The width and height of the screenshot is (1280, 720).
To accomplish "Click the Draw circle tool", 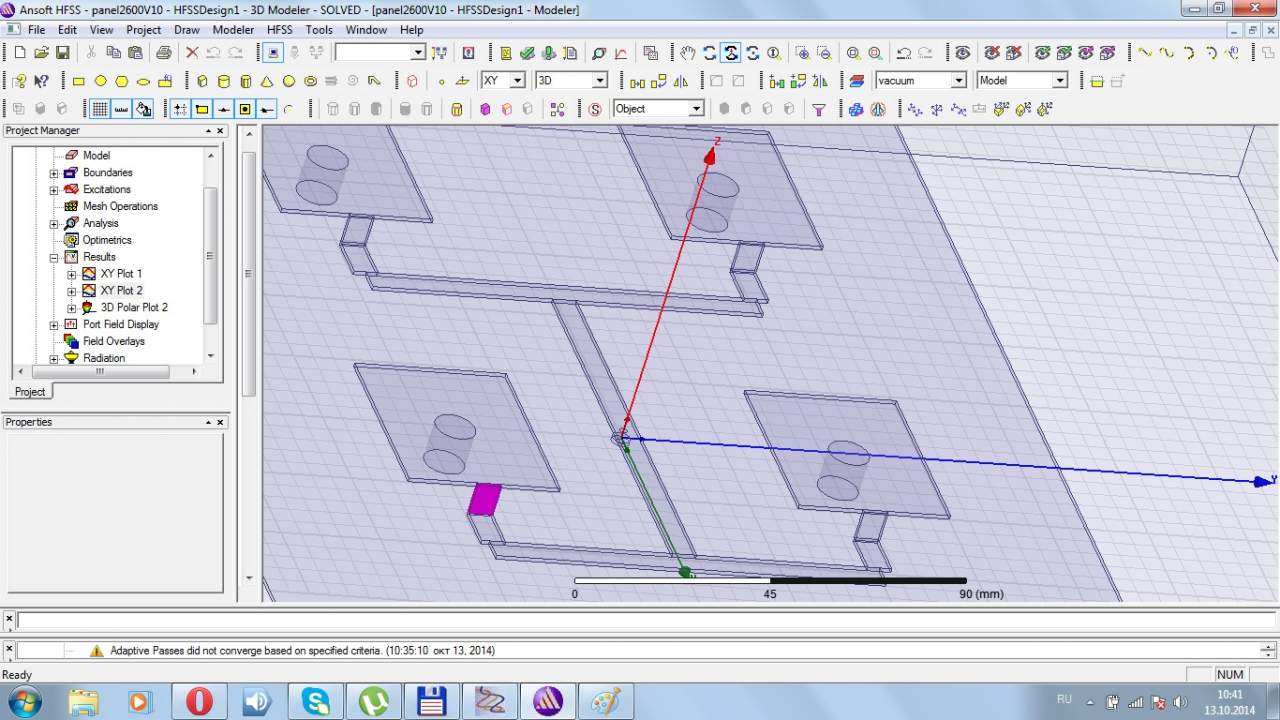I will click(100, 81).
